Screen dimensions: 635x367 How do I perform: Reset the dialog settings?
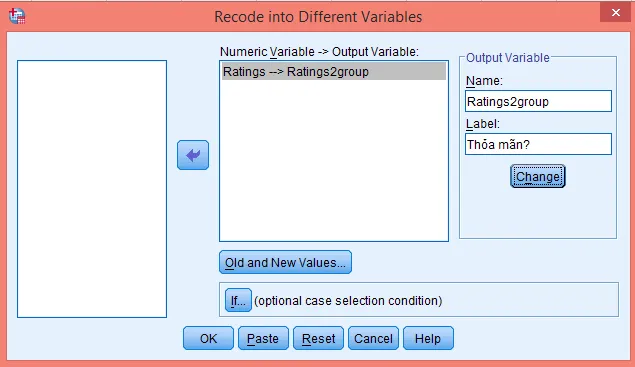318,338
